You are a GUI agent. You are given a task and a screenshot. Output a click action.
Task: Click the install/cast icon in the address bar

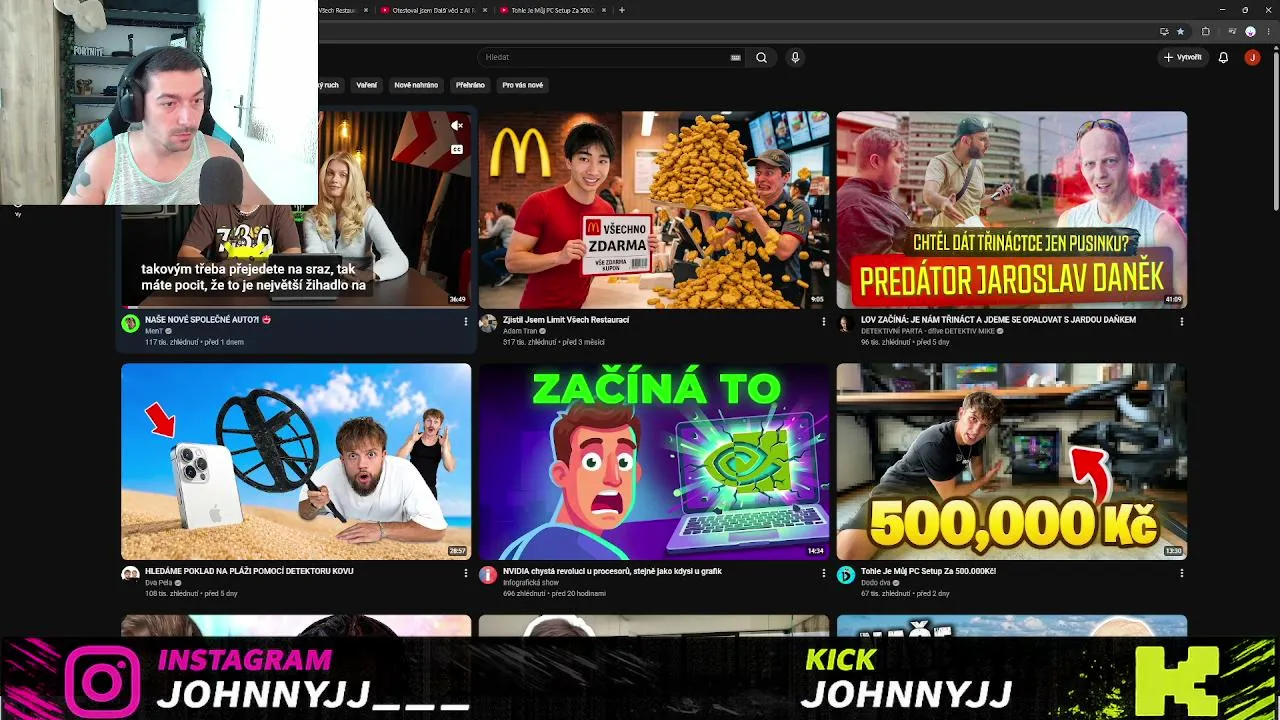point(1164,31)
